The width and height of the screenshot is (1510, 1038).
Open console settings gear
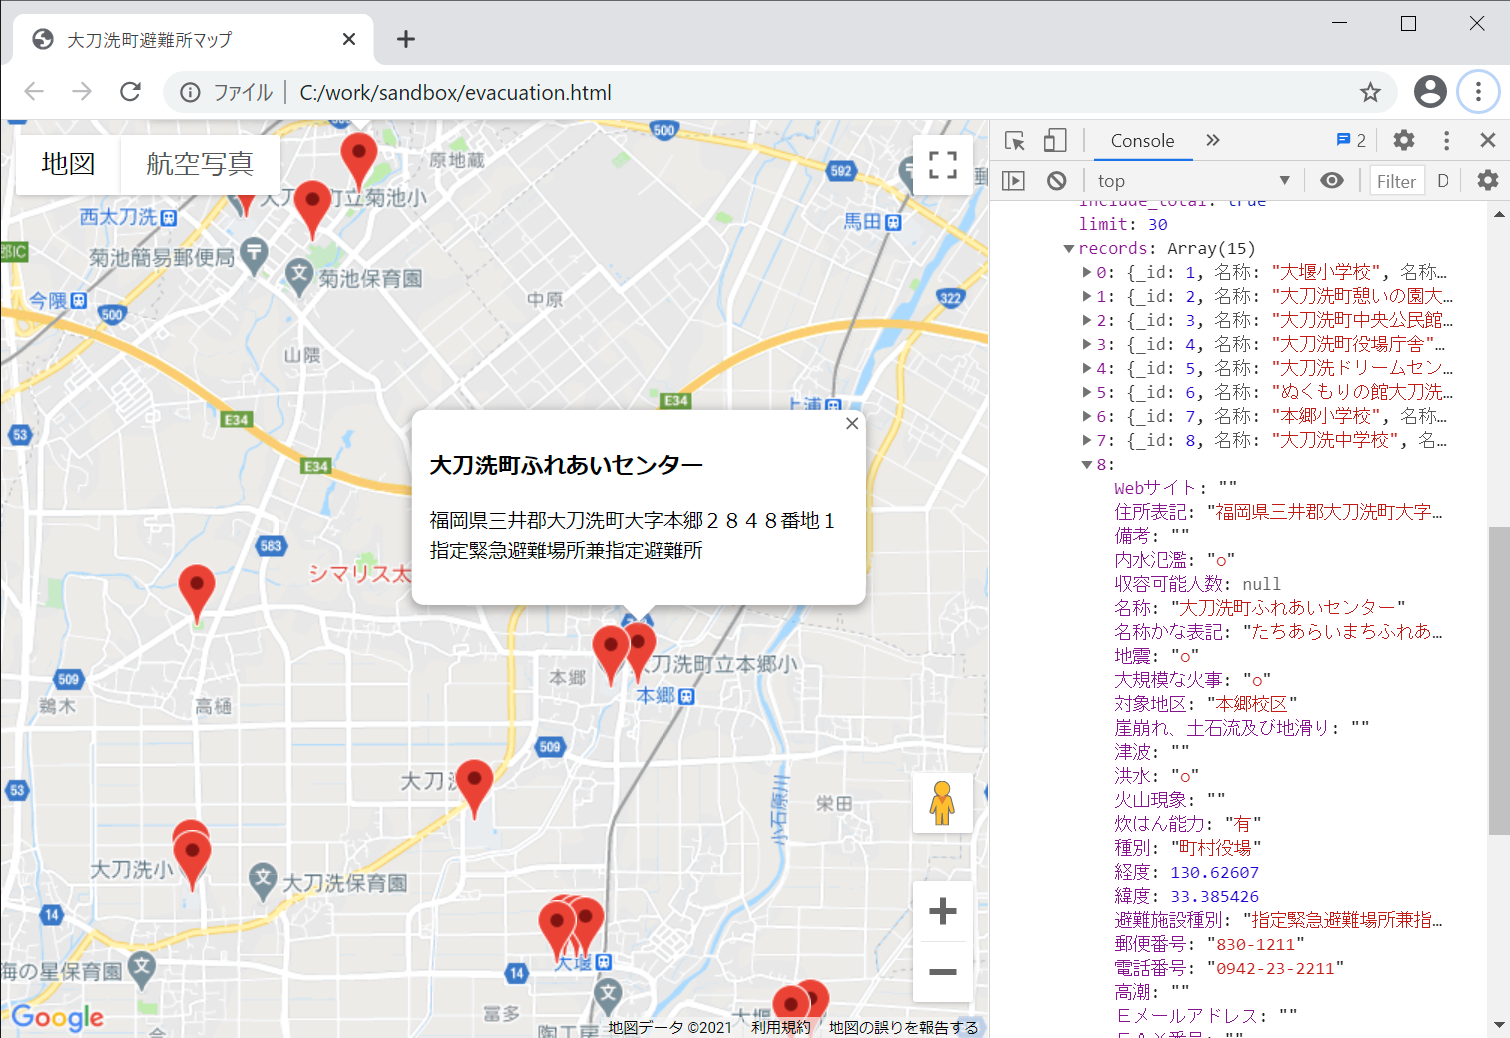click(x=1488, y=180)
